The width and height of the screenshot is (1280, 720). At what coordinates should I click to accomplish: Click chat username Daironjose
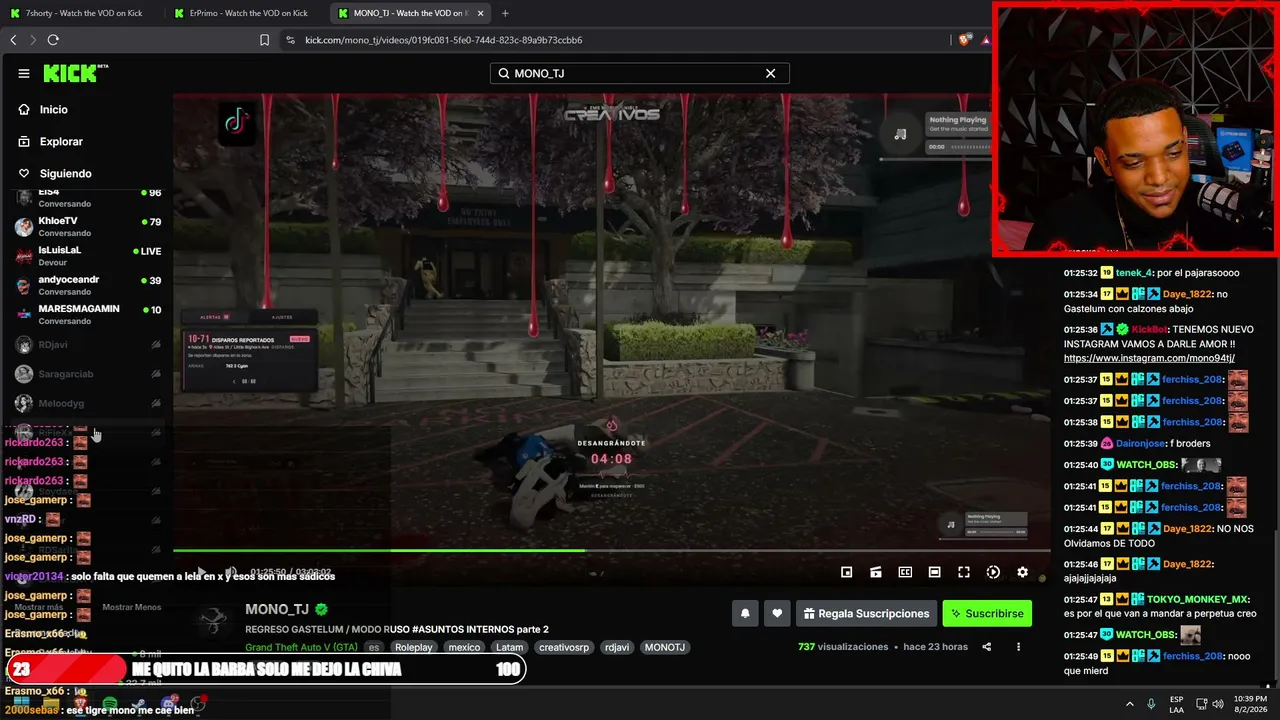click(1142, 443)
